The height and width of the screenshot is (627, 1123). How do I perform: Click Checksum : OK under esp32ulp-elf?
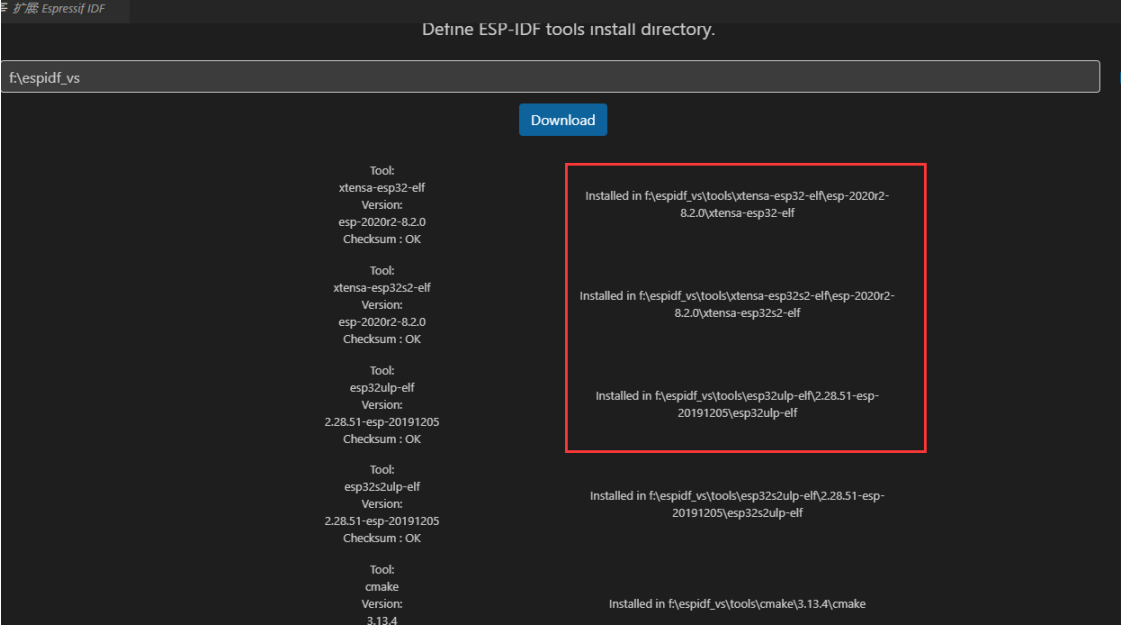point(382,439)
